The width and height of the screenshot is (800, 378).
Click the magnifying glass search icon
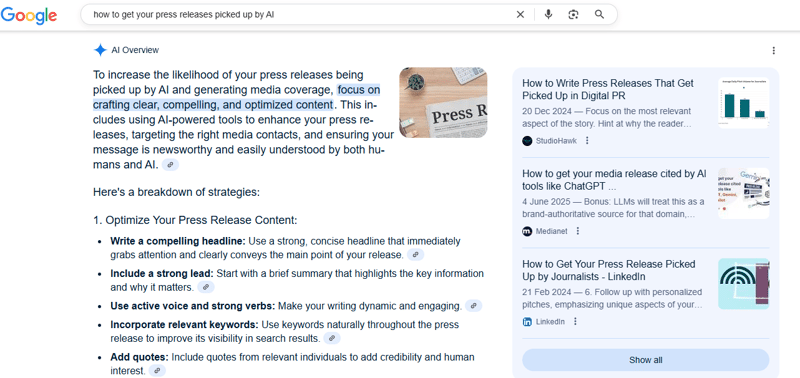click(x=599, y=15)
